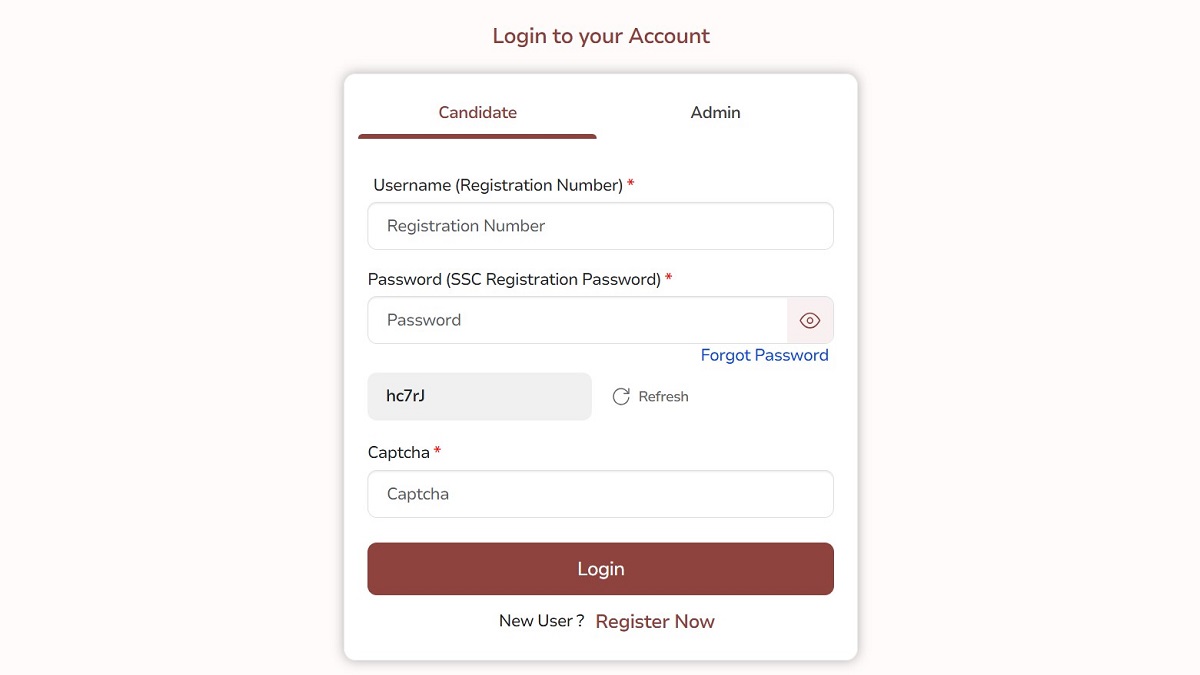The width and height of the screenshot is (1200, 675).
Task: Click the Username (Registration Number) label
Action: tap(498, 185)
